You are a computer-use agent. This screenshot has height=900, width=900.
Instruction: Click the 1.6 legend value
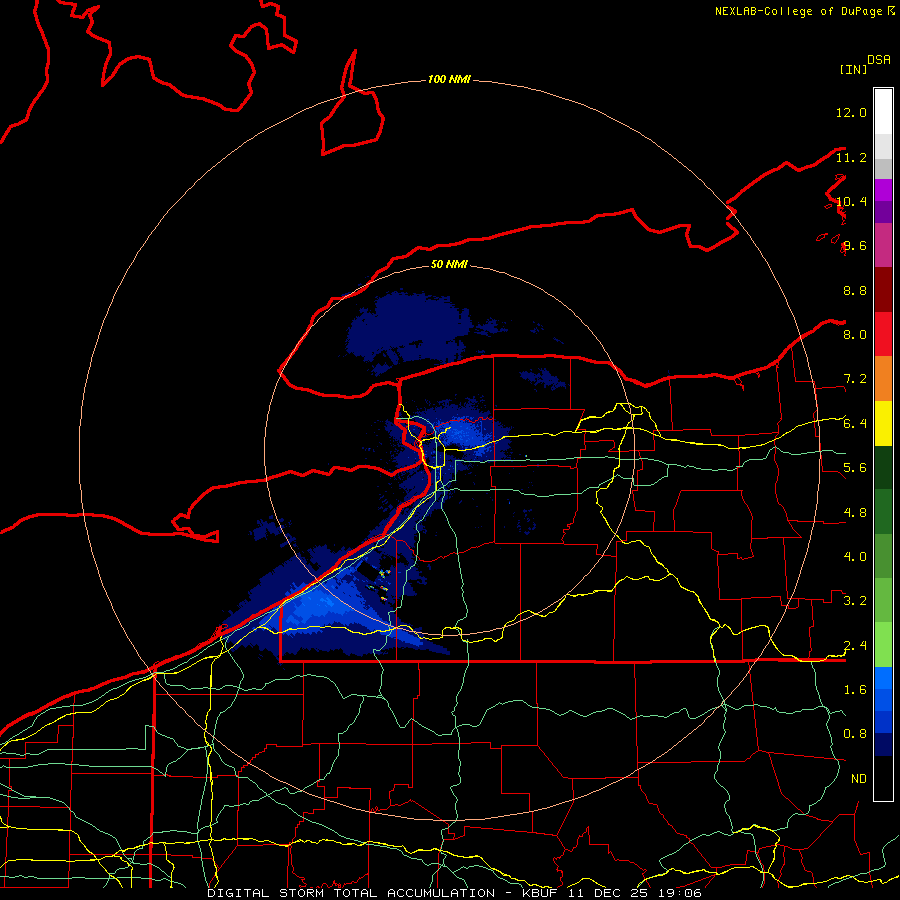point(855,689)
